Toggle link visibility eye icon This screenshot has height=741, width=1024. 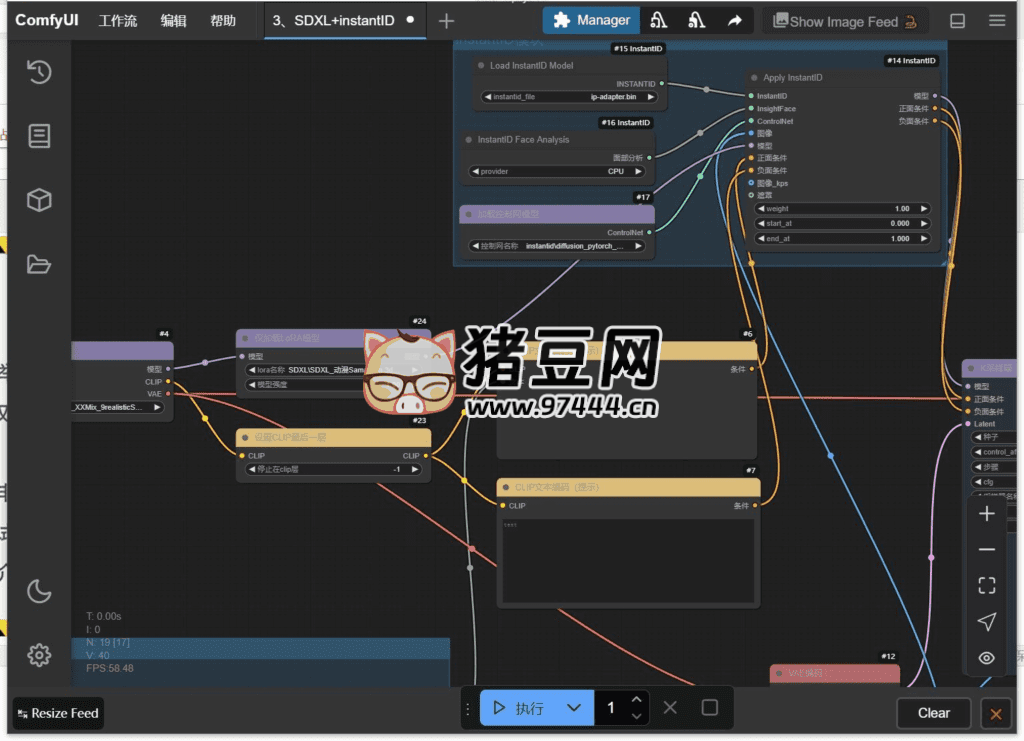click(x=986, y=658)
